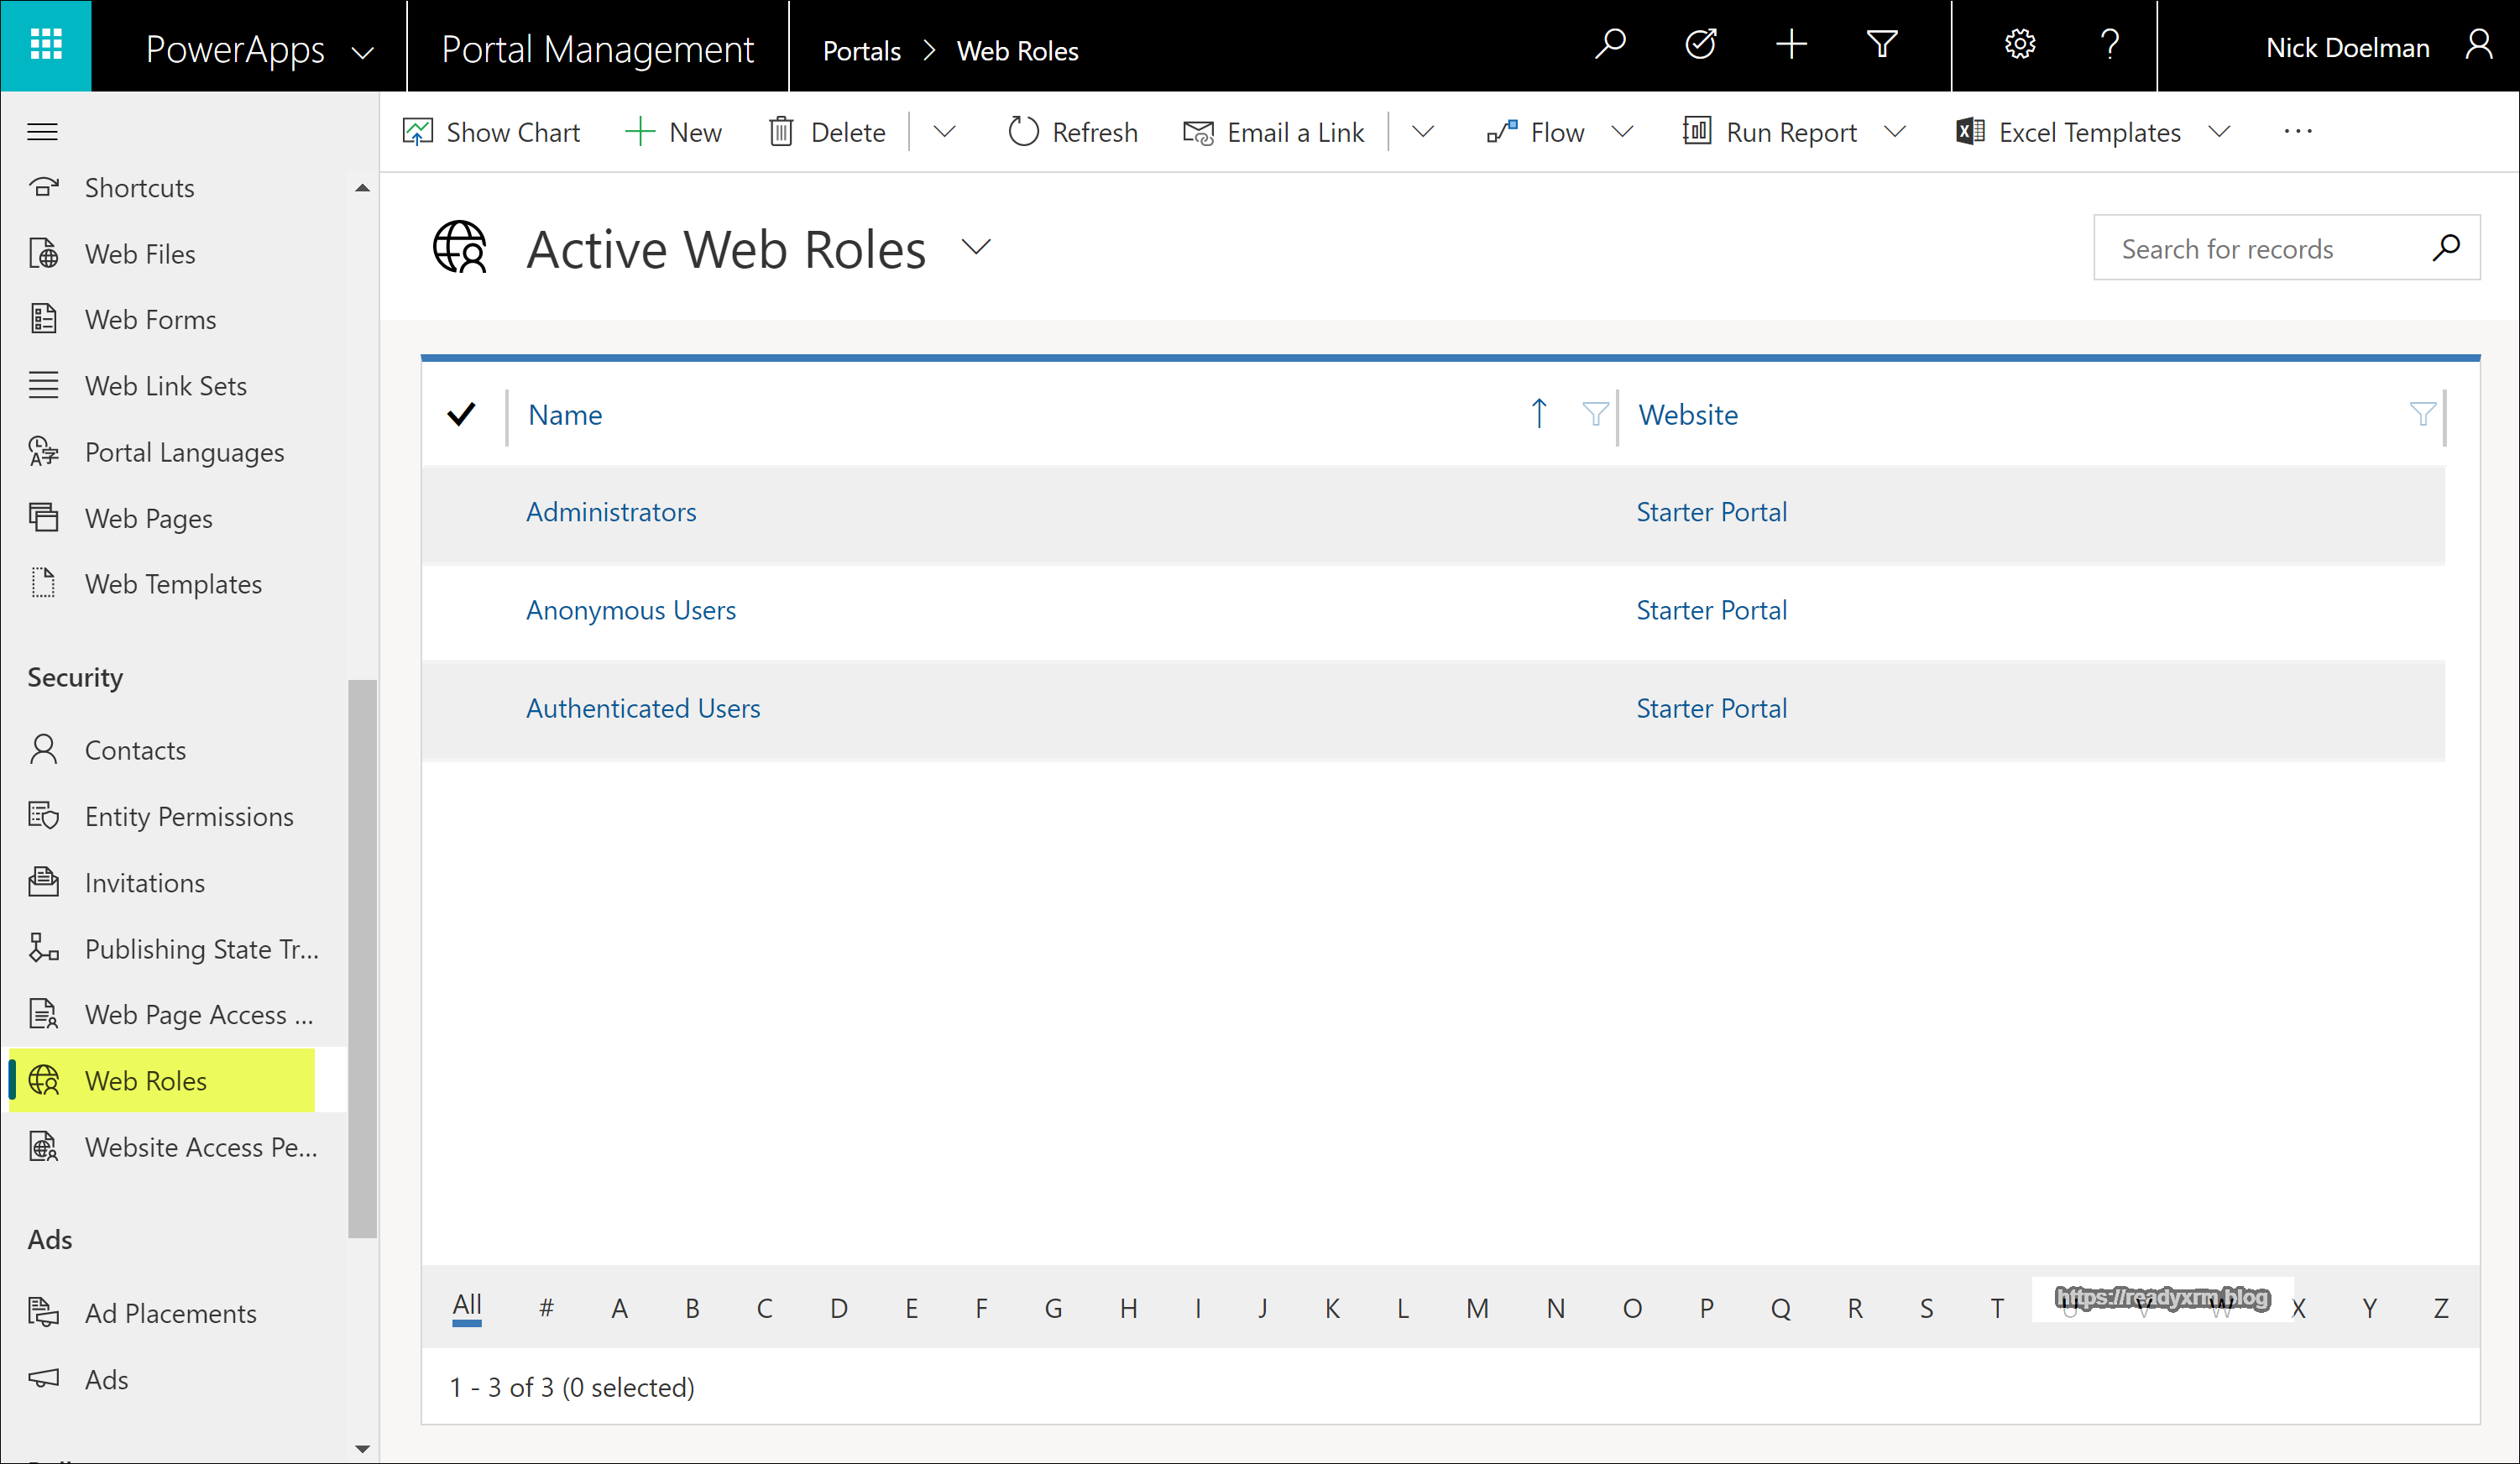Expand the Run Report dropdown chevron
Image resolution: width=2520 pixels, height=1464 pixels.
[x=1895, y=132]
